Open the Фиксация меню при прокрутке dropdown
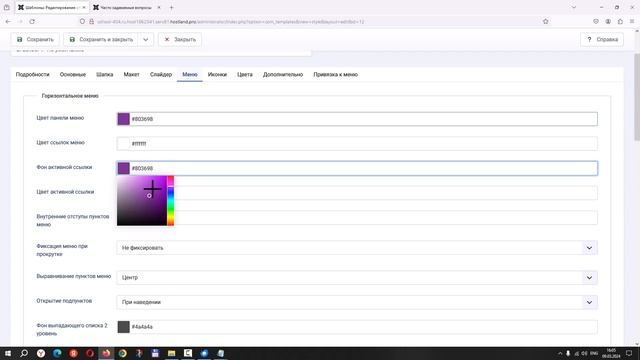Screen dimensions: 640x360 [357, 248]
